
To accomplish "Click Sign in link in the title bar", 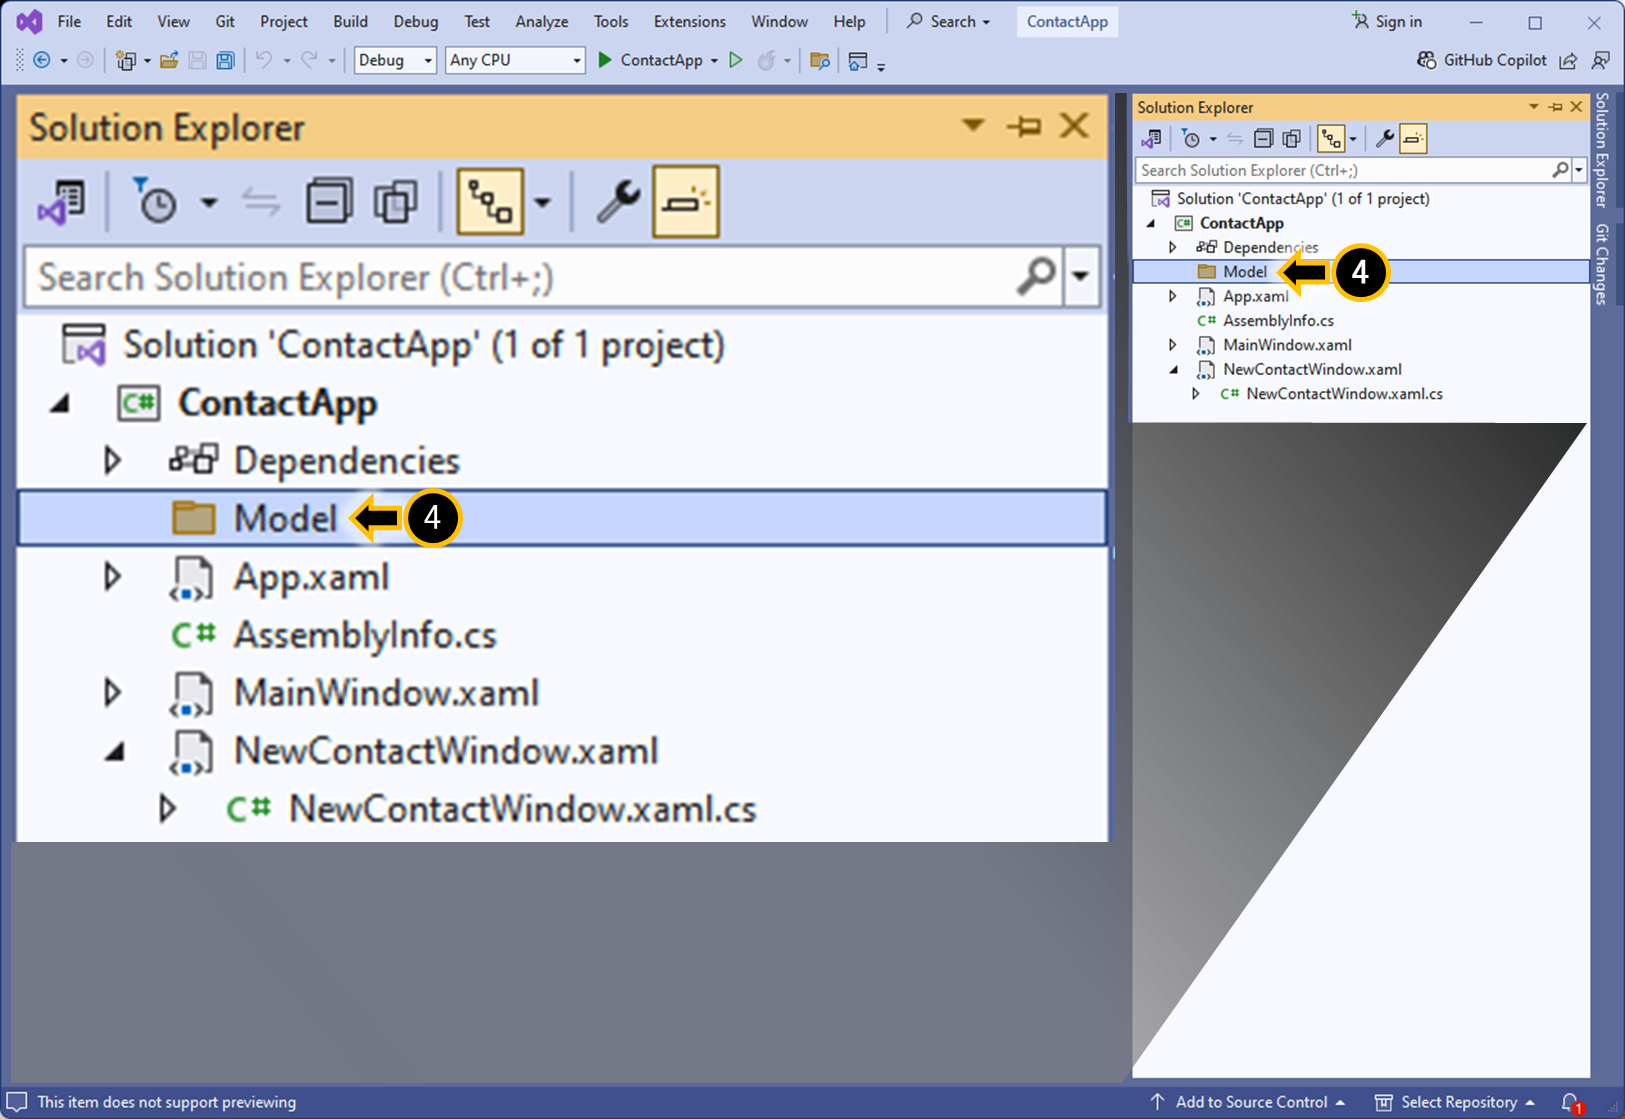I will pos(1386,21).
